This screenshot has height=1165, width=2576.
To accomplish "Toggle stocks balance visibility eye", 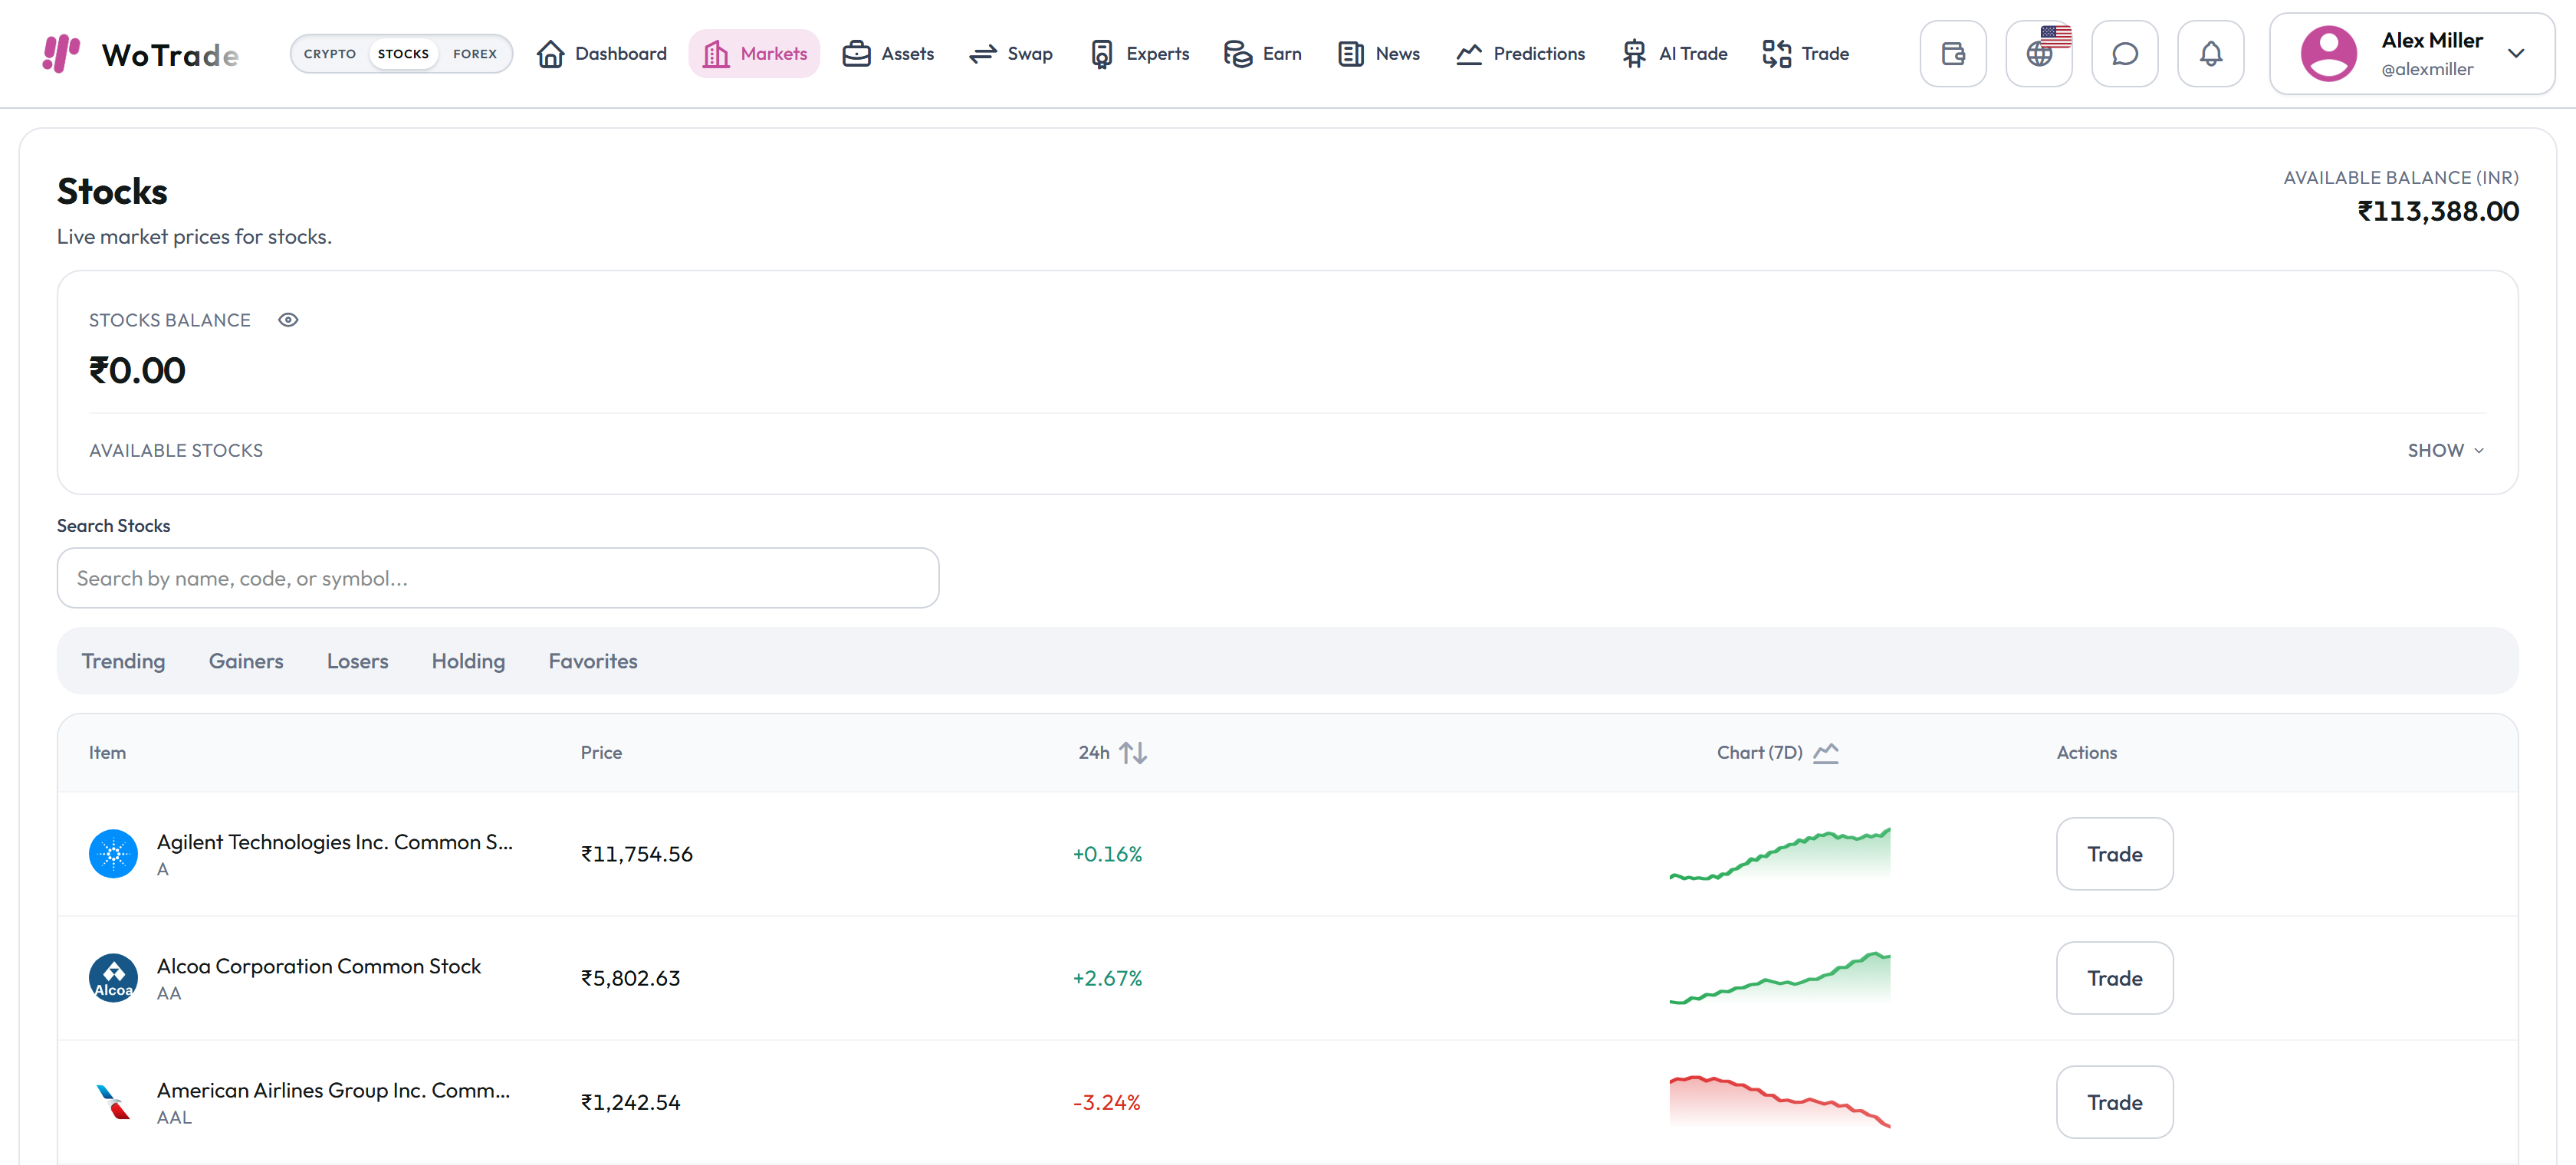I will [288, 320].
